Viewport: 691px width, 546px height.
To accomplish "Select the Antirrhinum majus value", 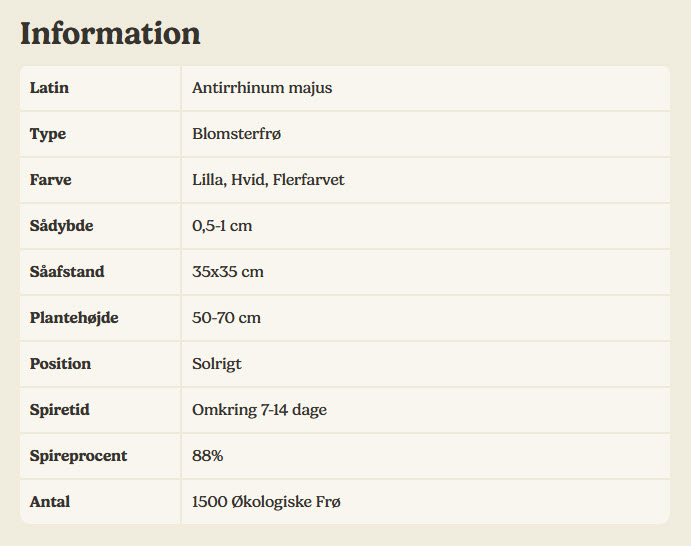I will click(262, 88).
